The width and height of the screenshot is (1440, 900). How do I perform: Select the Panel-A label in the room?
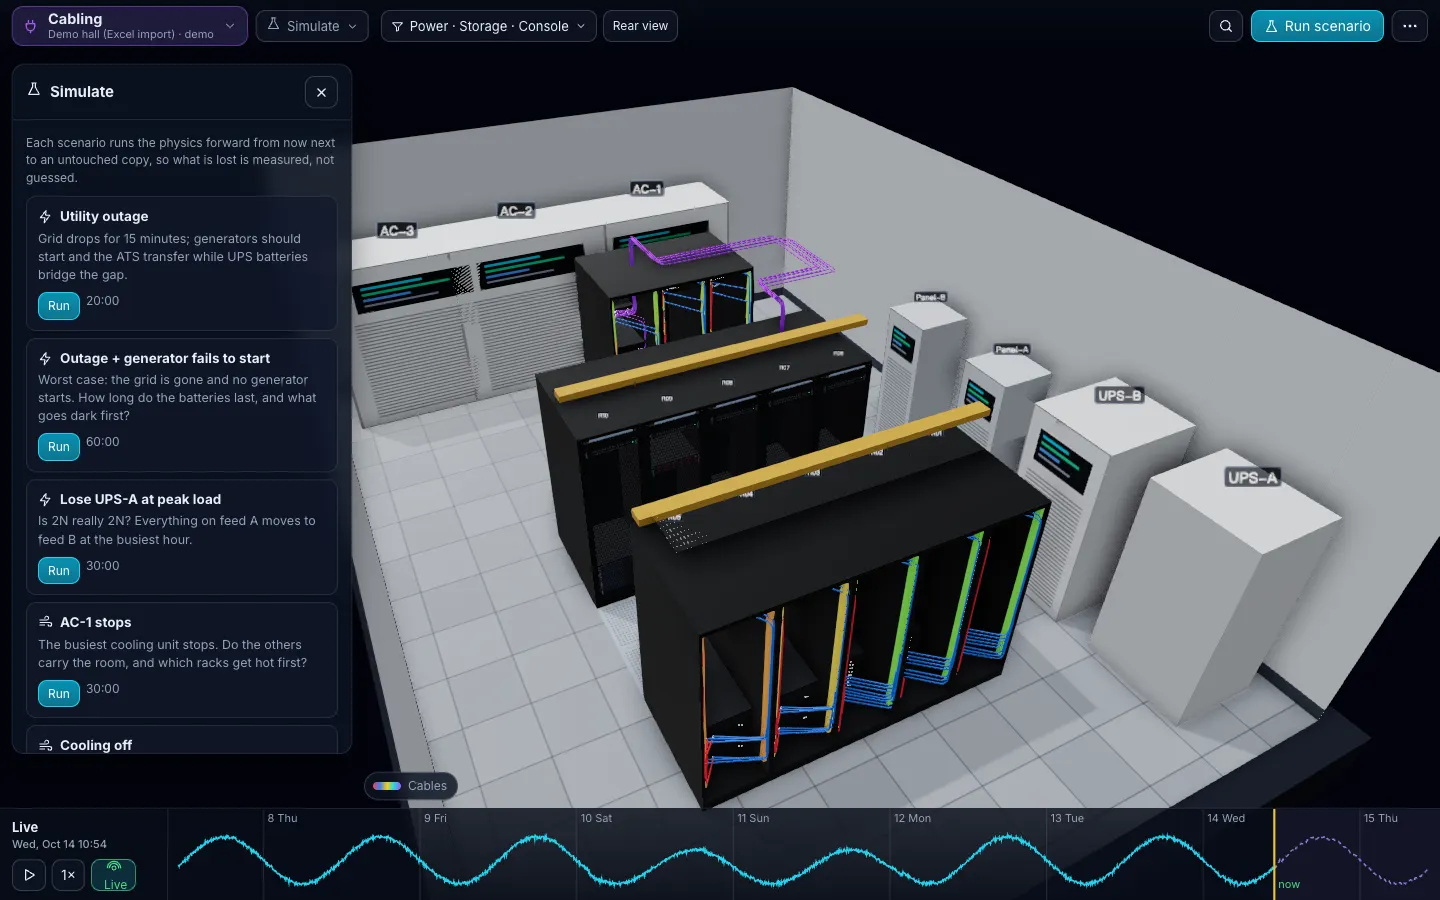coord(1012,349)
